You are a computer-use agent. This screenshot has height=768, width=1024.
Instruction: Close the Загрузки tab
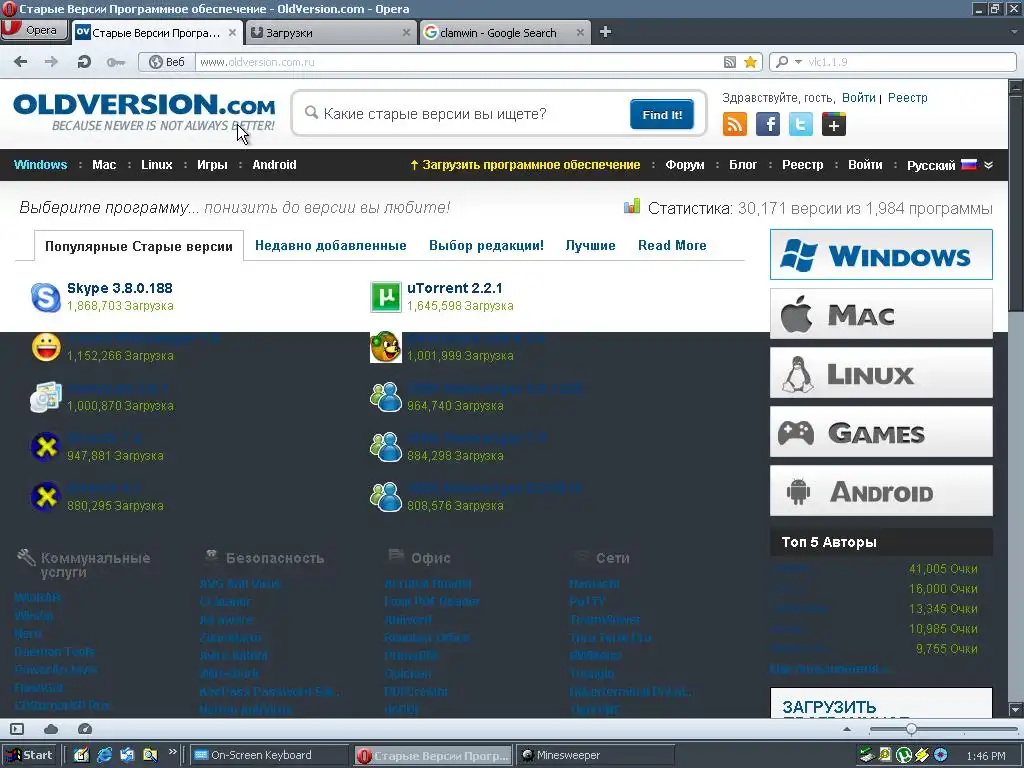406,33
